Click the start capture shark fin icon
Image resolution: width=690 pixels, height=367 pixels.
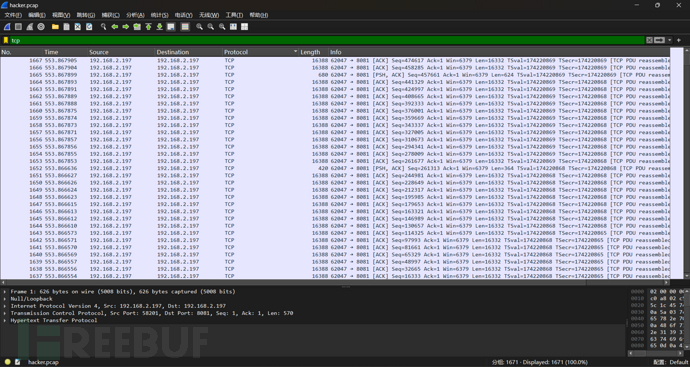[7, 27]
